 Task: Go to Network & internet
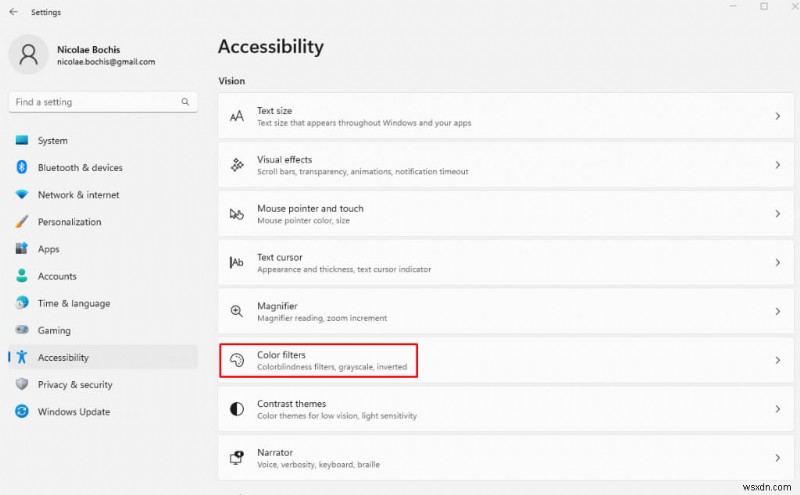click(103, 194)
